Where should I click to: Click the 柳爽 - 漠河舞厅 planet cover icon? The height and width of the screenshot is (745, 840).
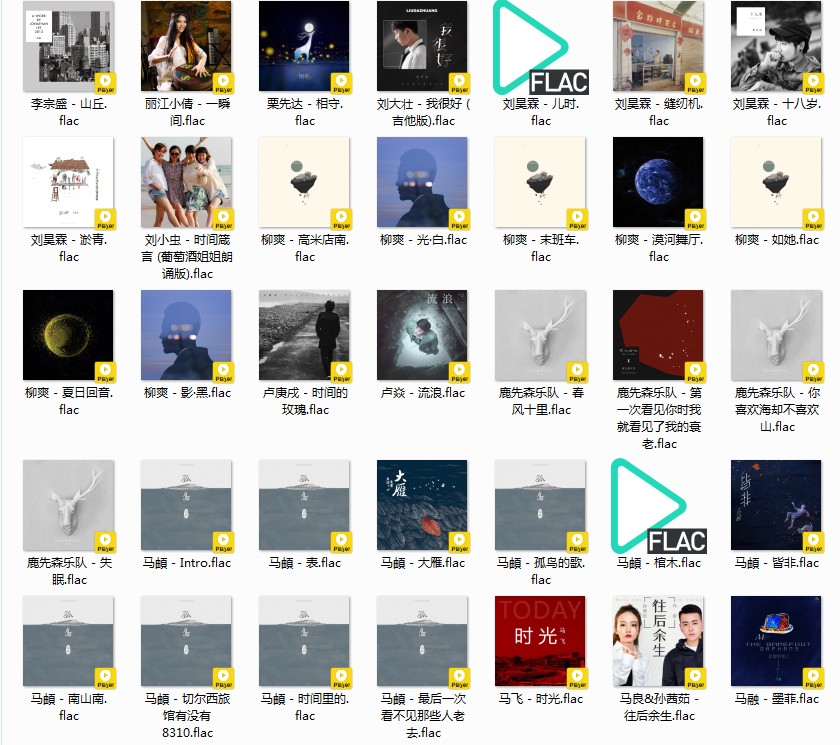coord(659,182)
